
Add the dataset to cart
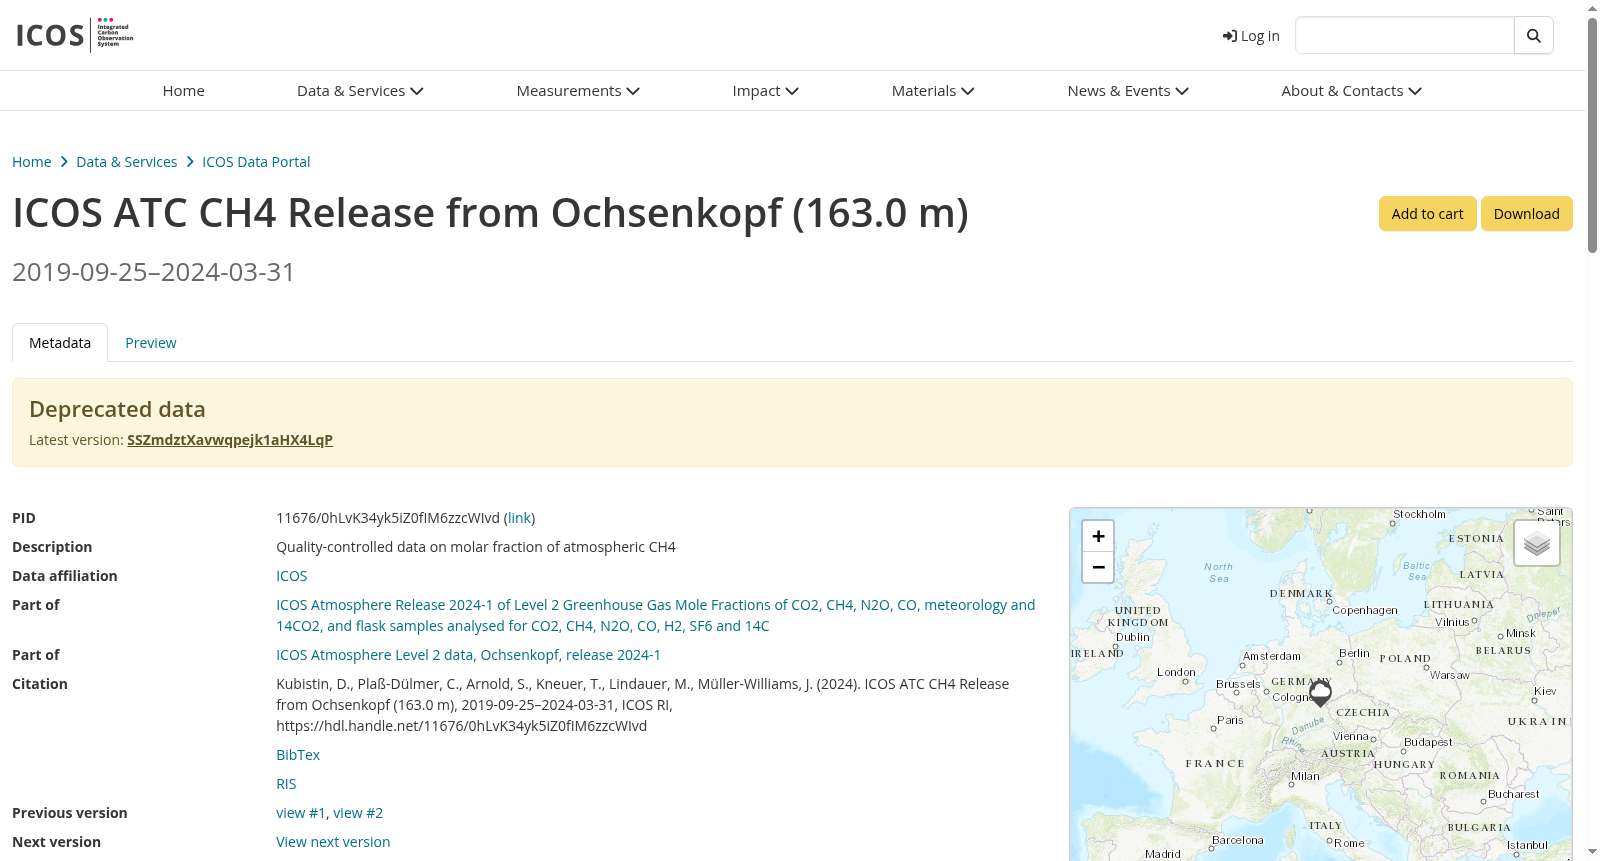coord(1427,214)
